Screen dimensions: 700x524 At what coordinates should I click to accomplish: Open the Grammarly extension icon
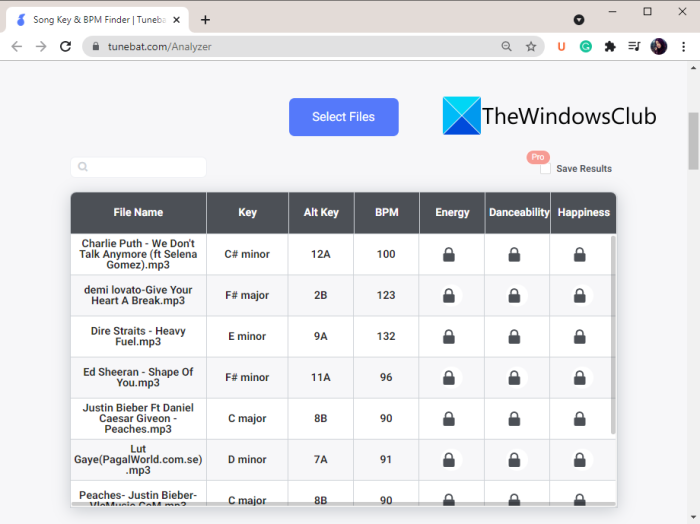tap(586, 46)
